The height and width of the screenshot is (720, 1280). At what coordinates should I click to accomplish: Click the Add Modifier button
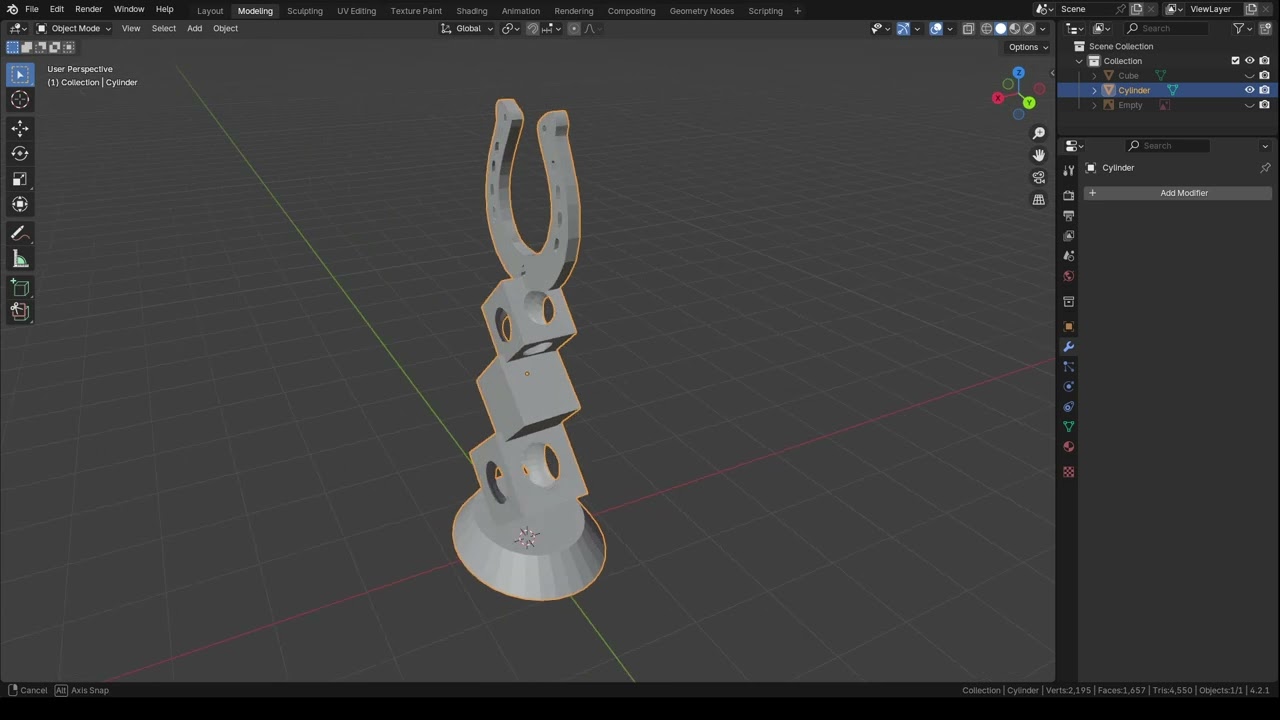click(x=1178, y=193)
